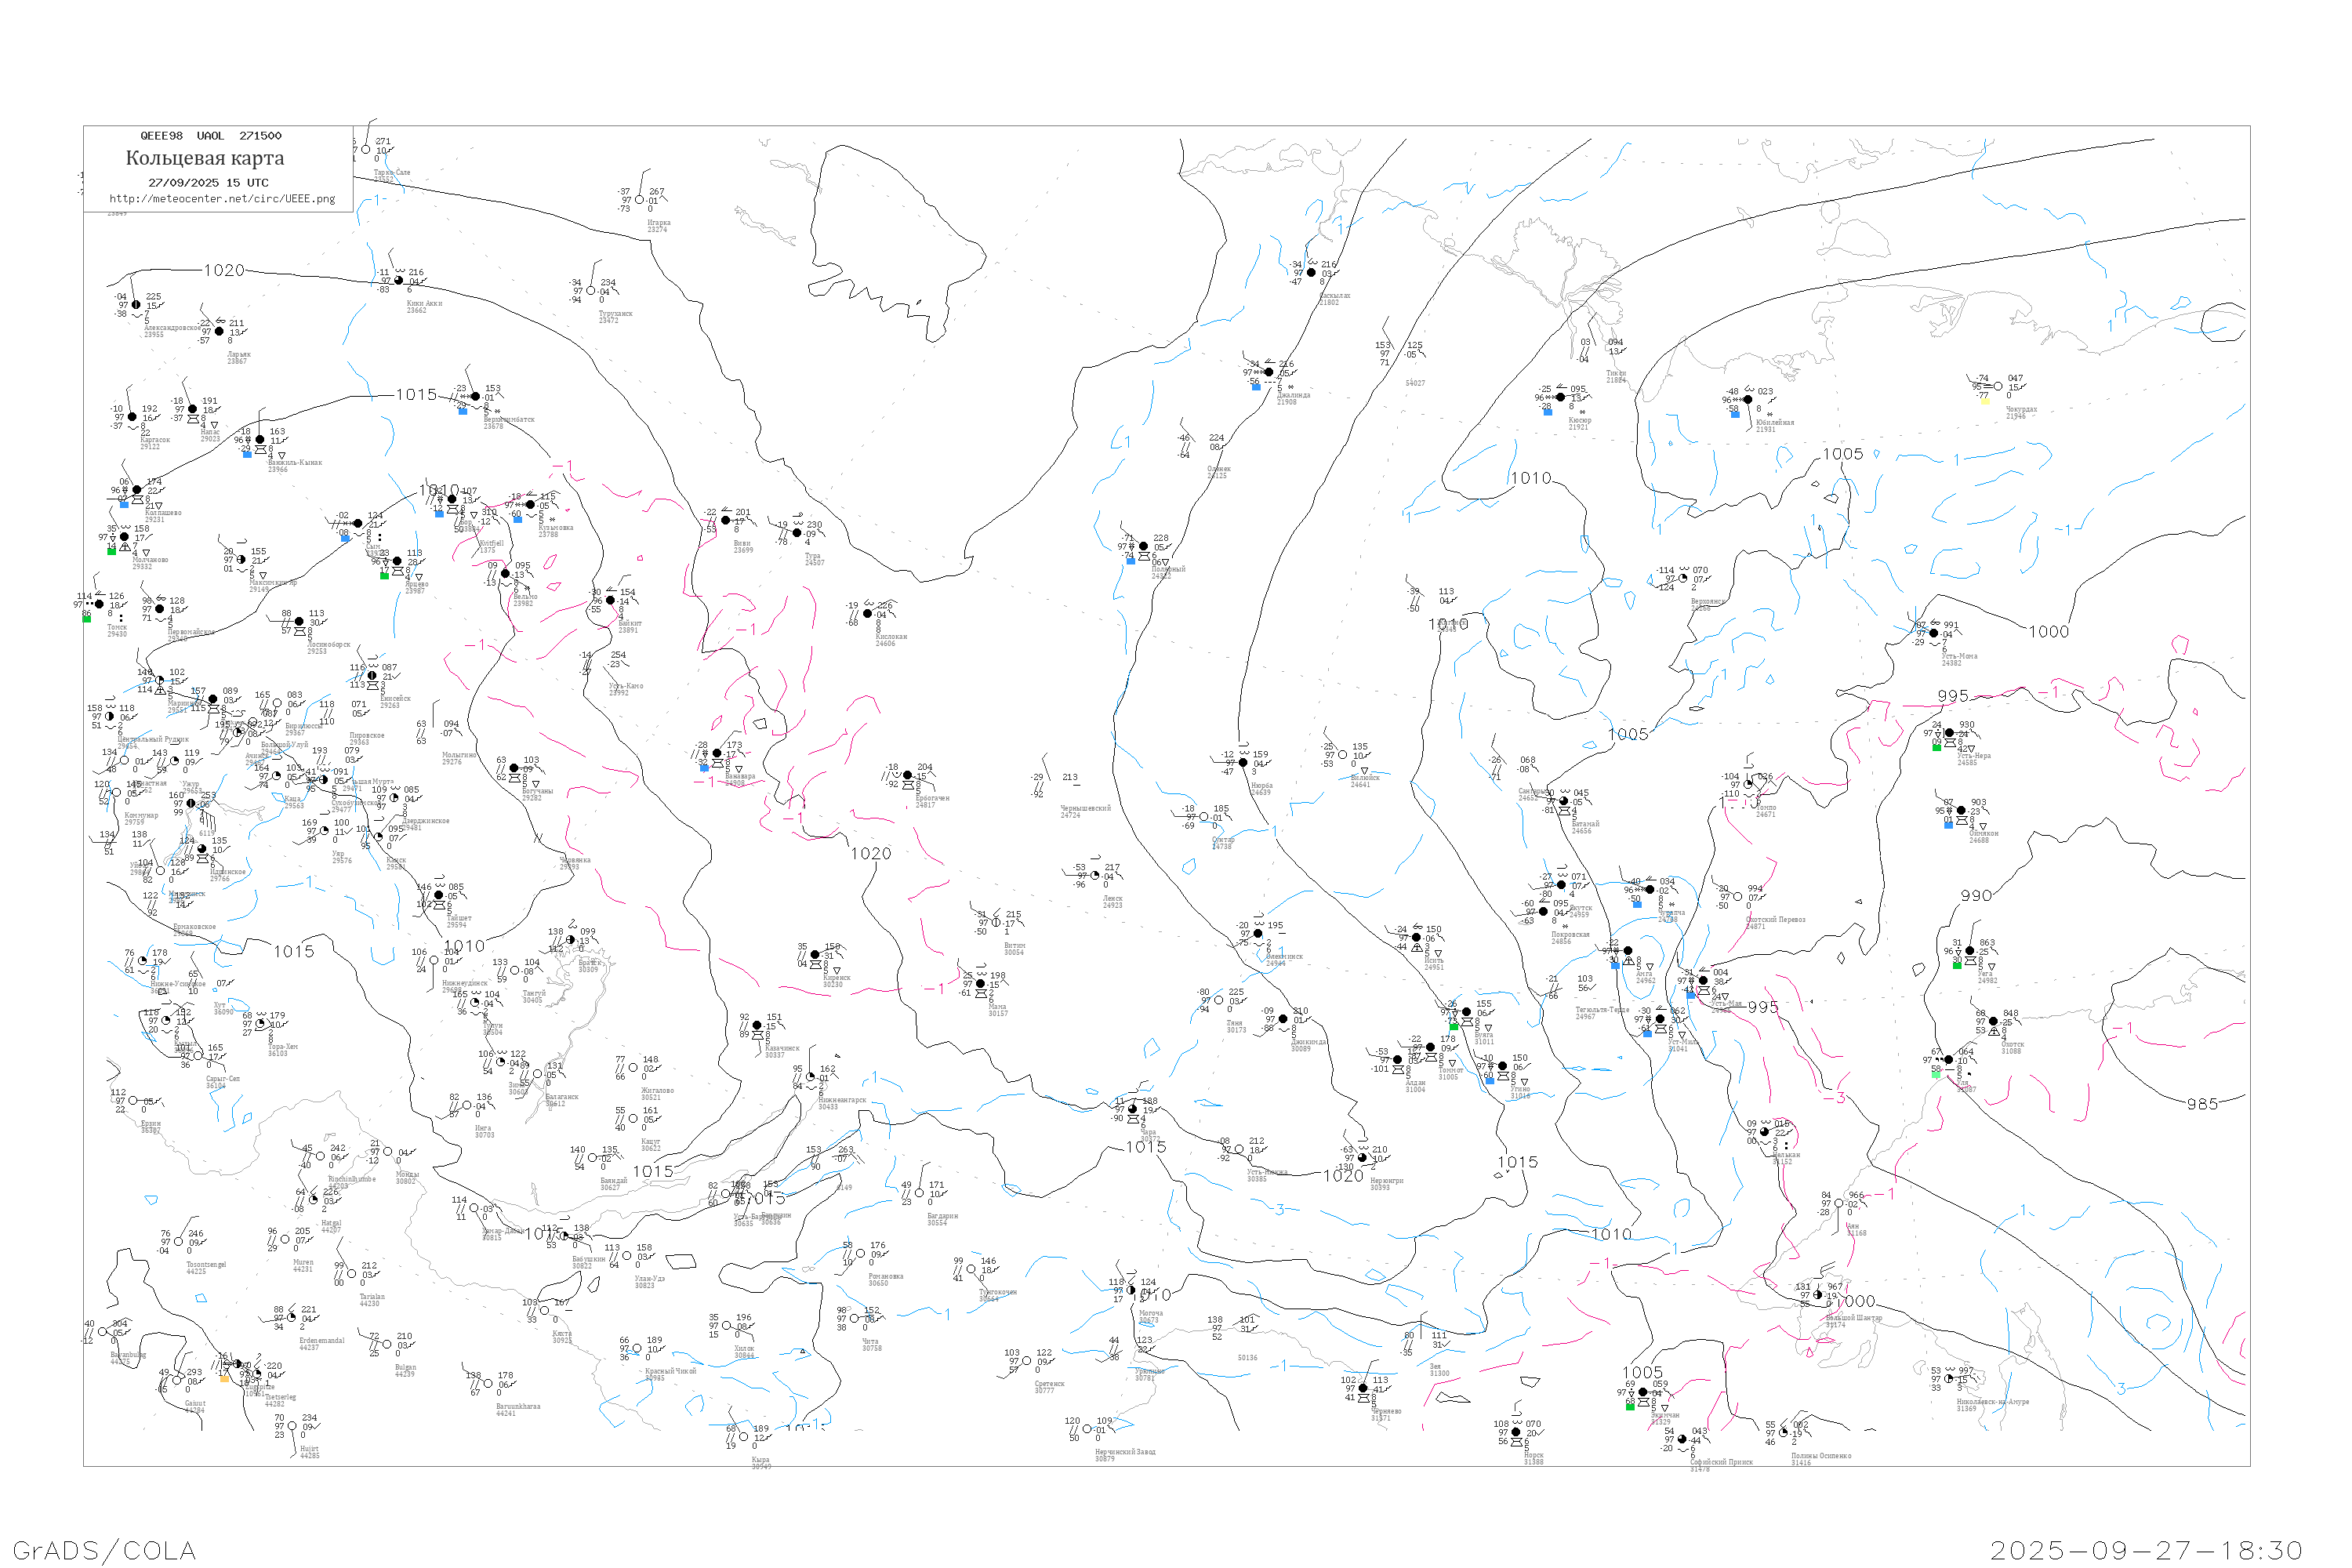Click the Кики Акки station marker
Image resolution: width=2352 pixels, height=1568 pixels.
pyautogui.click(x=399, y=281)
